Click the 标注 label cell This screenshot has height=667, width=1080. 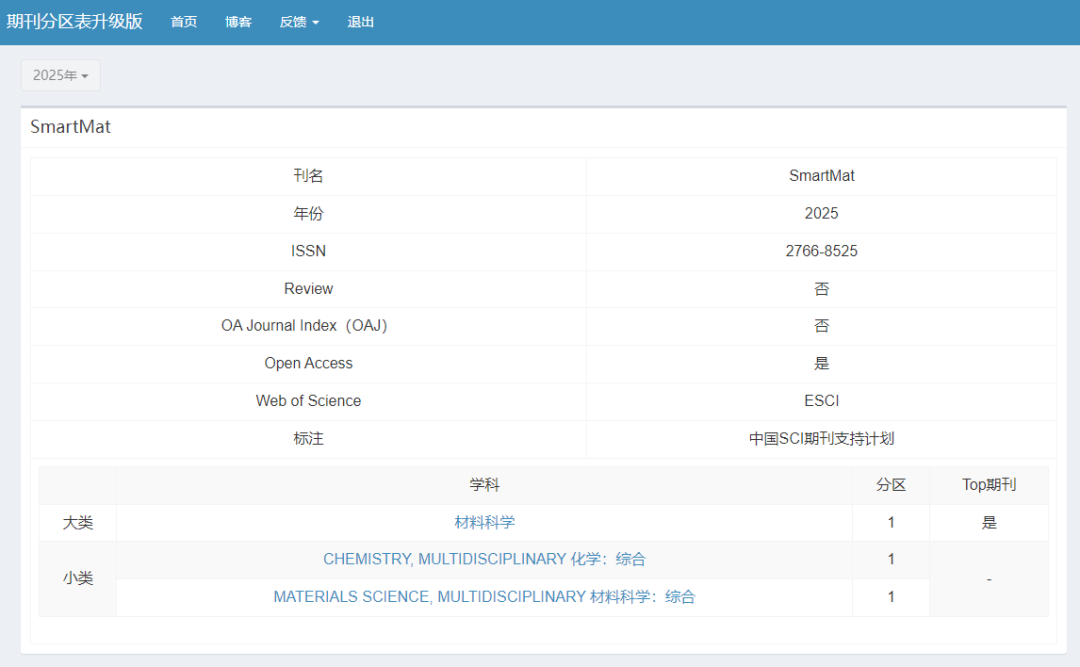(308, 438)
